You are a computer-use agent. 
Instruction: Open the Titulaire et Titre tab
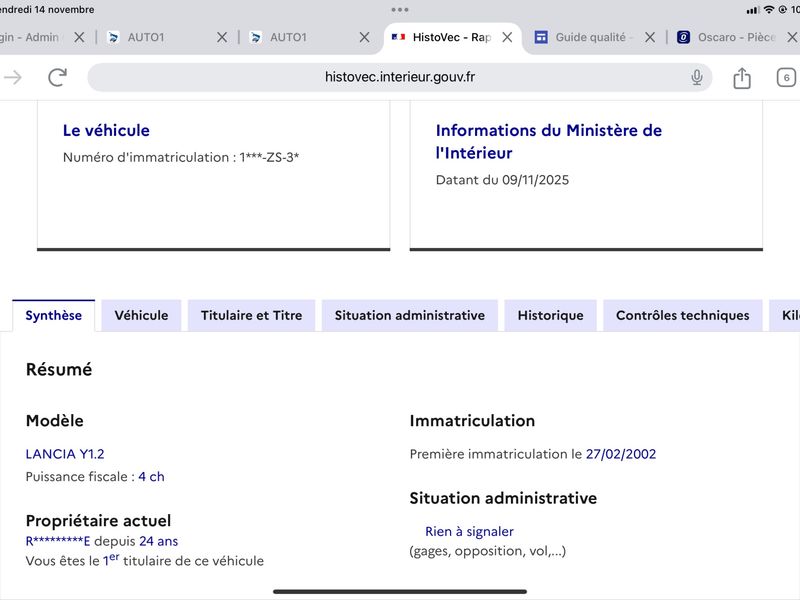[x=252, y=315]
